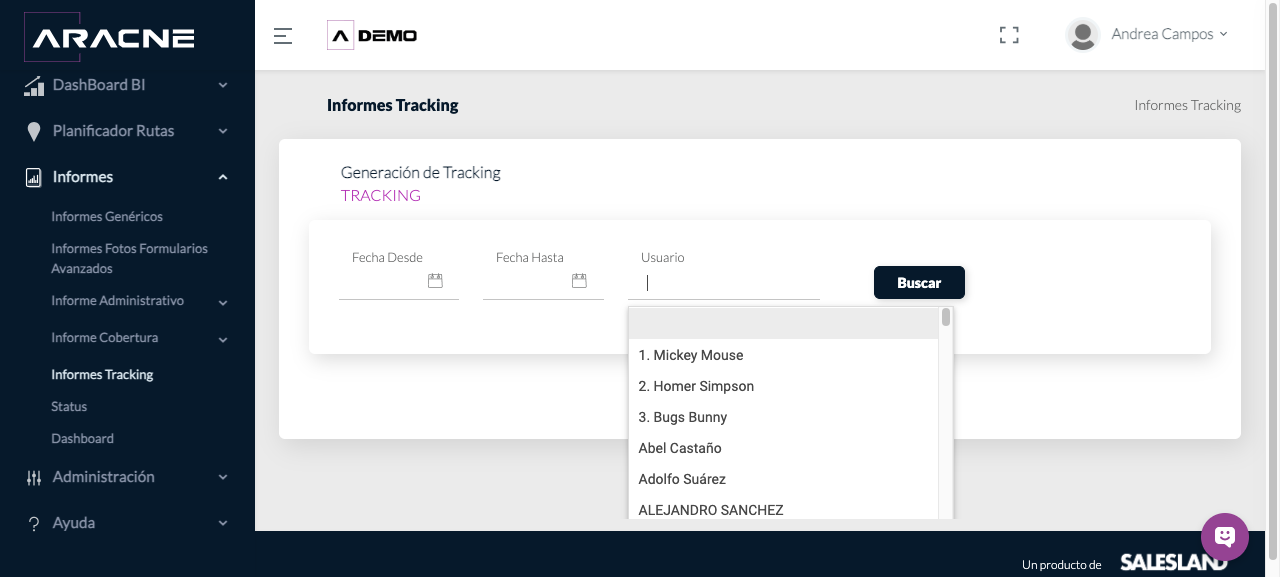Image resolution: width=1280 pixels, height=577 pixels.
Task: Activate the fullscreen icon
Action: (1009, 35)
